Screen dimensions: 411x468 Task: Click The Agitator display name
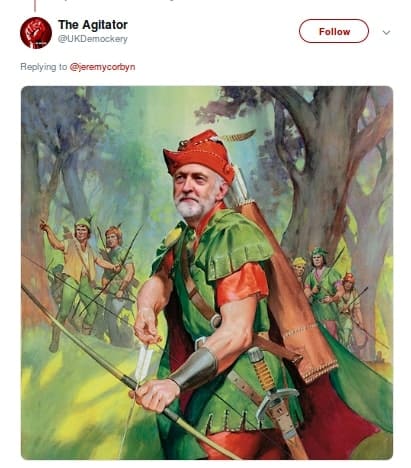click(x=93, y=24)
